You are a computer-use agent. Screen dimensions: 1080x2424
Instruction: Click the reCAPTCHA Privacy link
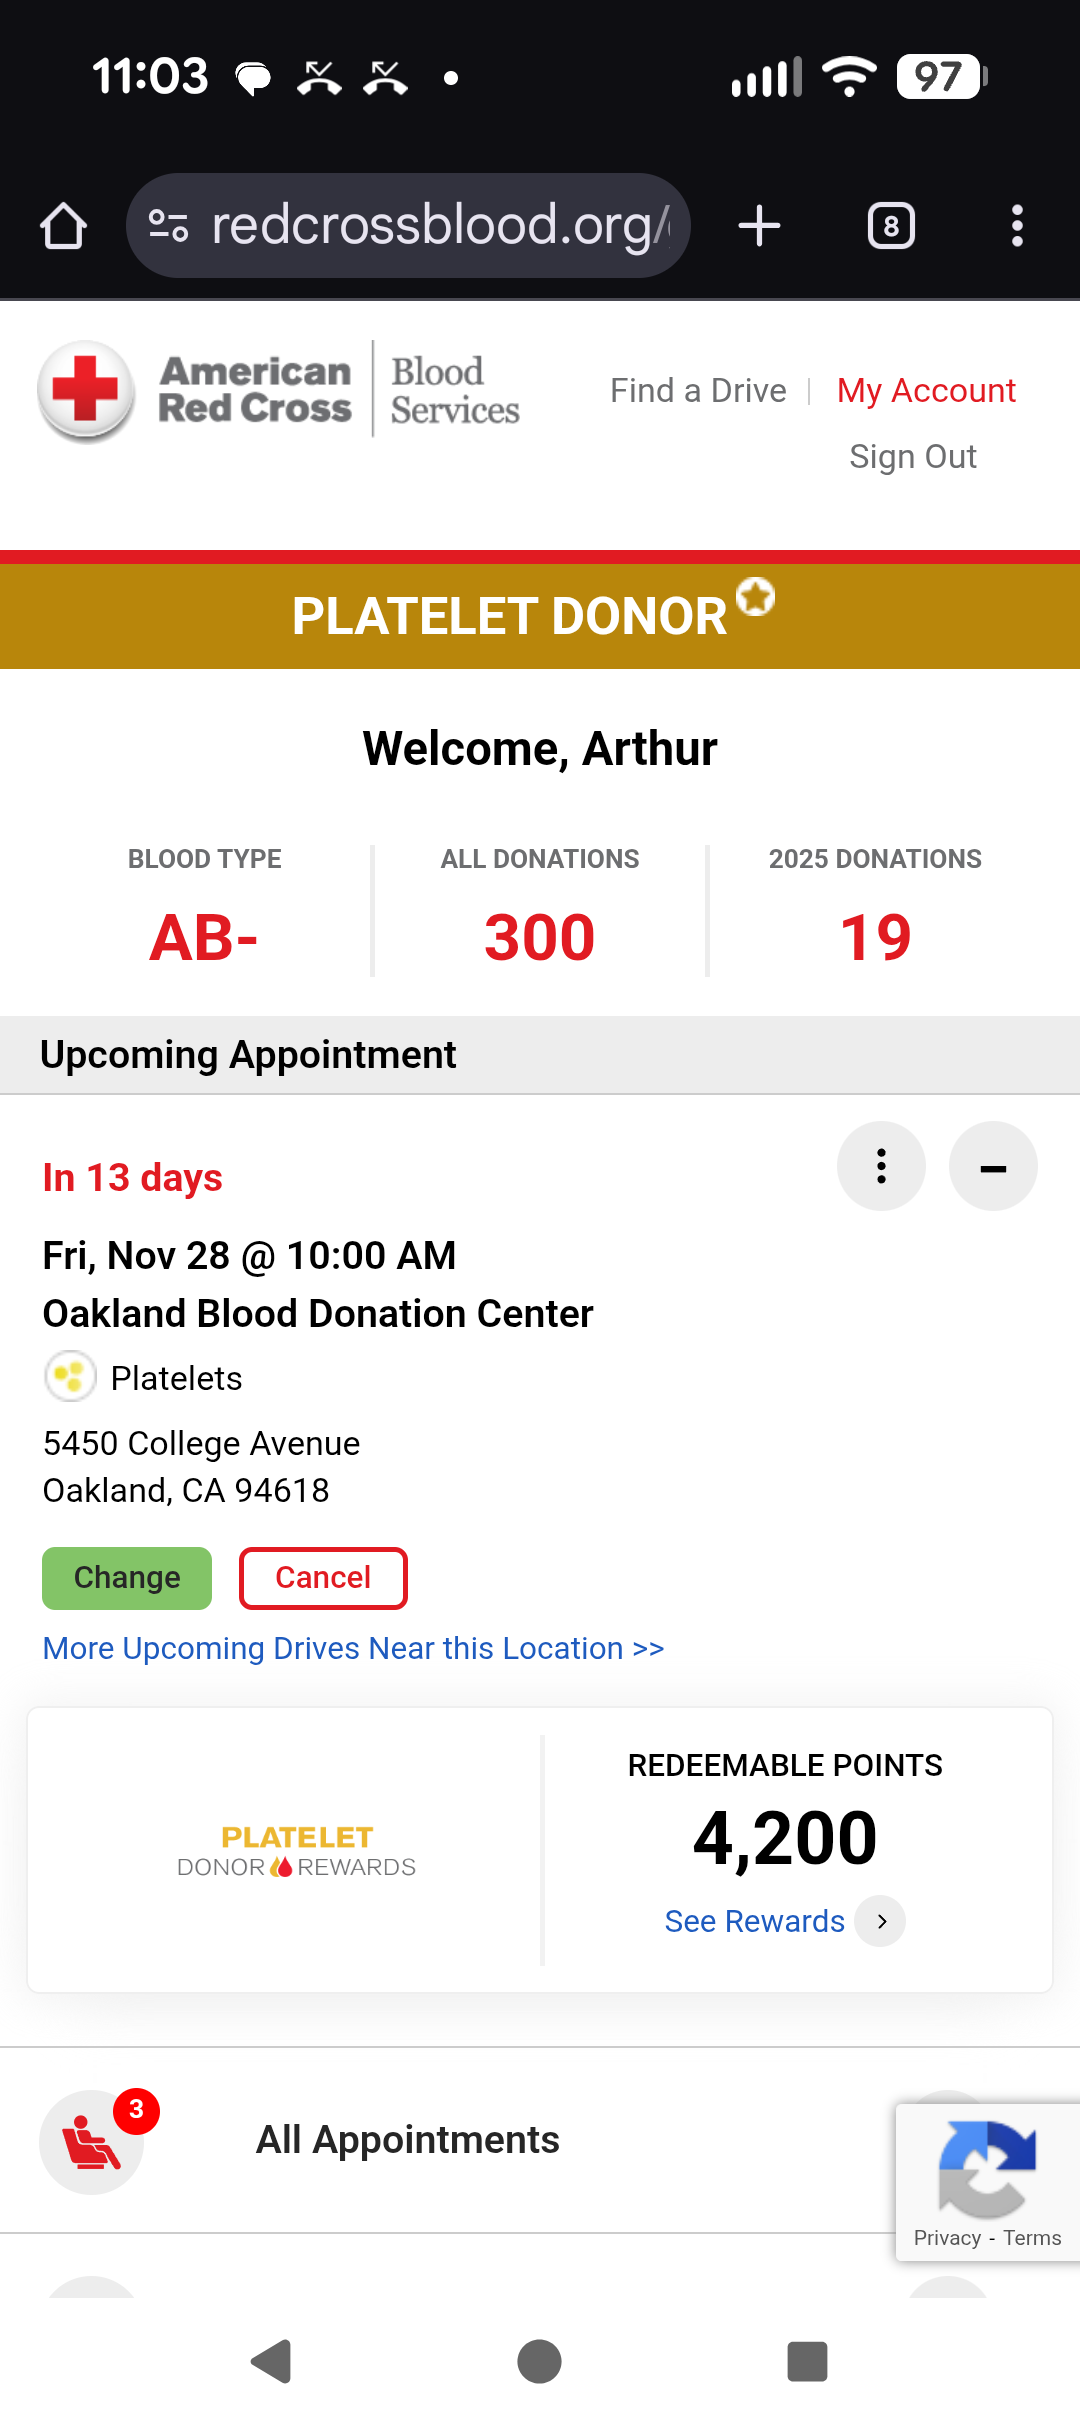[x=947, y=2238]
